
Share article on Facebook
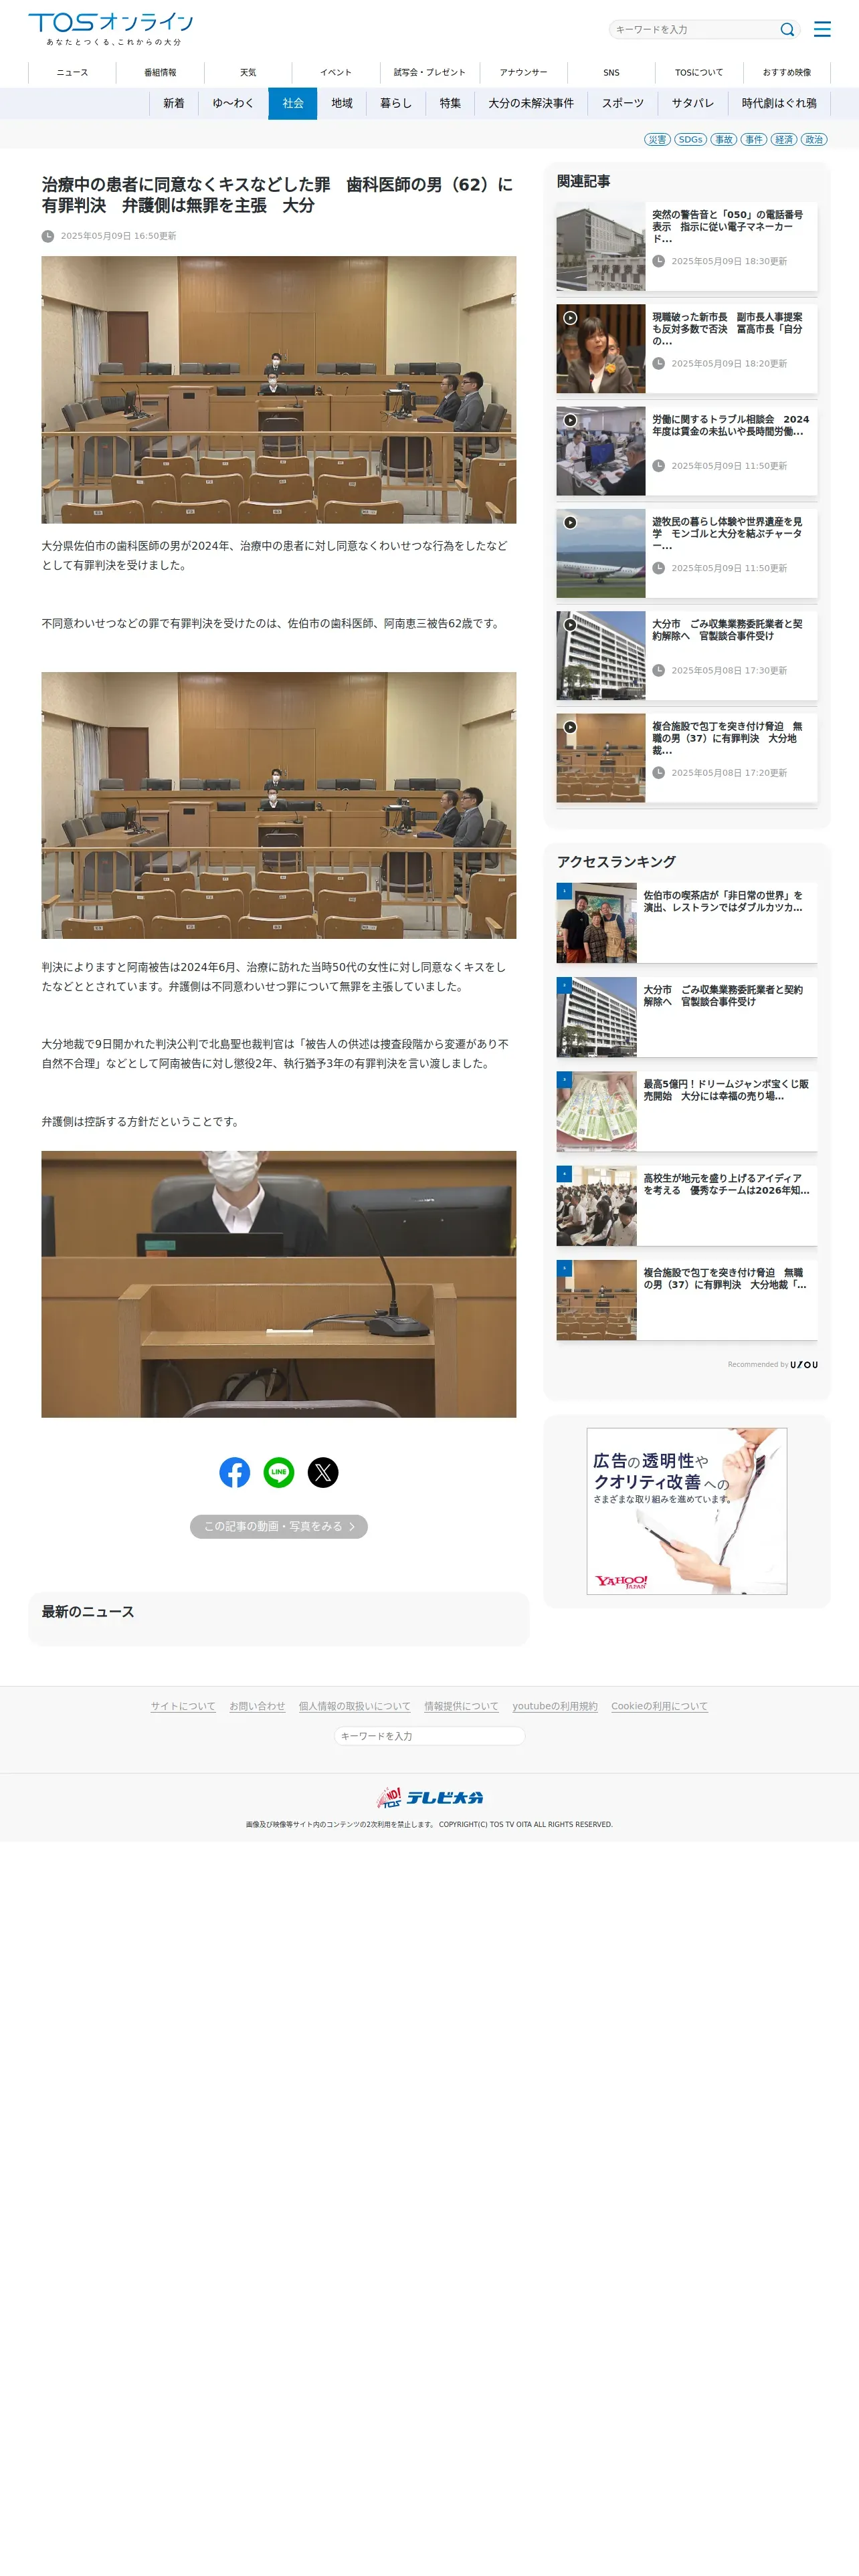pos(235,1472)
